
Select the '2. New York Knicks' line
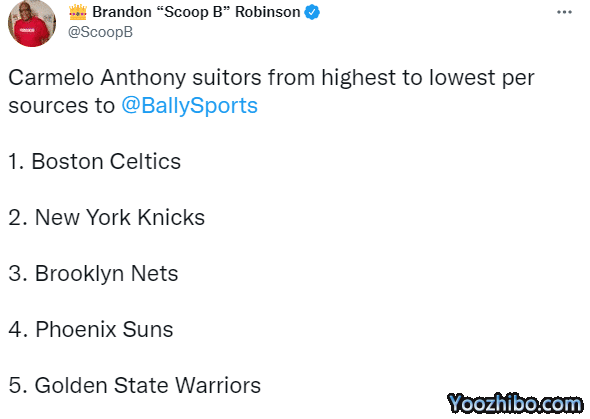[x=106, y=217]
